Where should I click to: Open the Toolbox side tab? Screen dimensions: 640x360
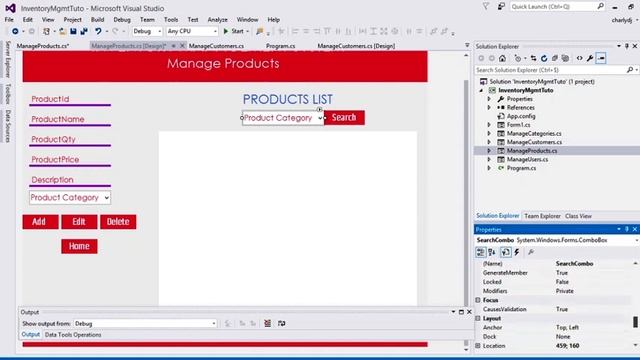tap(8, 93)
